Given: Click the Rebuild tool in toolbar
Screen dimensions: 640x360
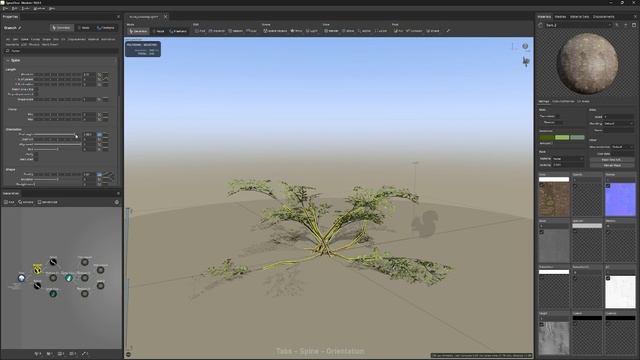Looking at the screenshot, I should pos(236,31).
